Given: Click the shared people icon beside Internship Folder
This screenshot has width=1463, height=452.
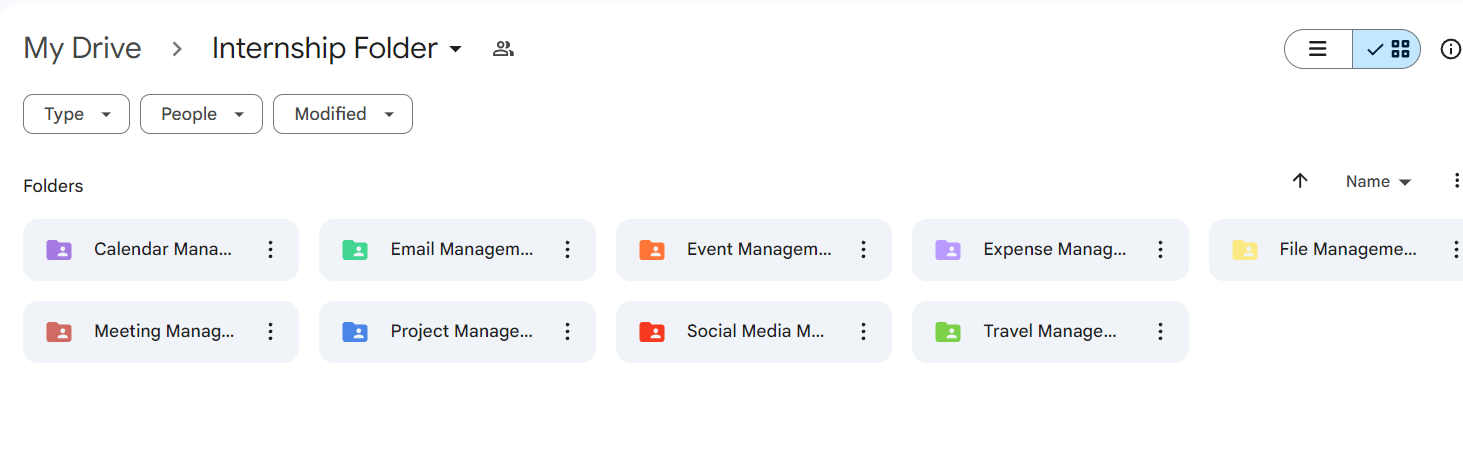Looking at the screenshot, I should tap(503, 48).
